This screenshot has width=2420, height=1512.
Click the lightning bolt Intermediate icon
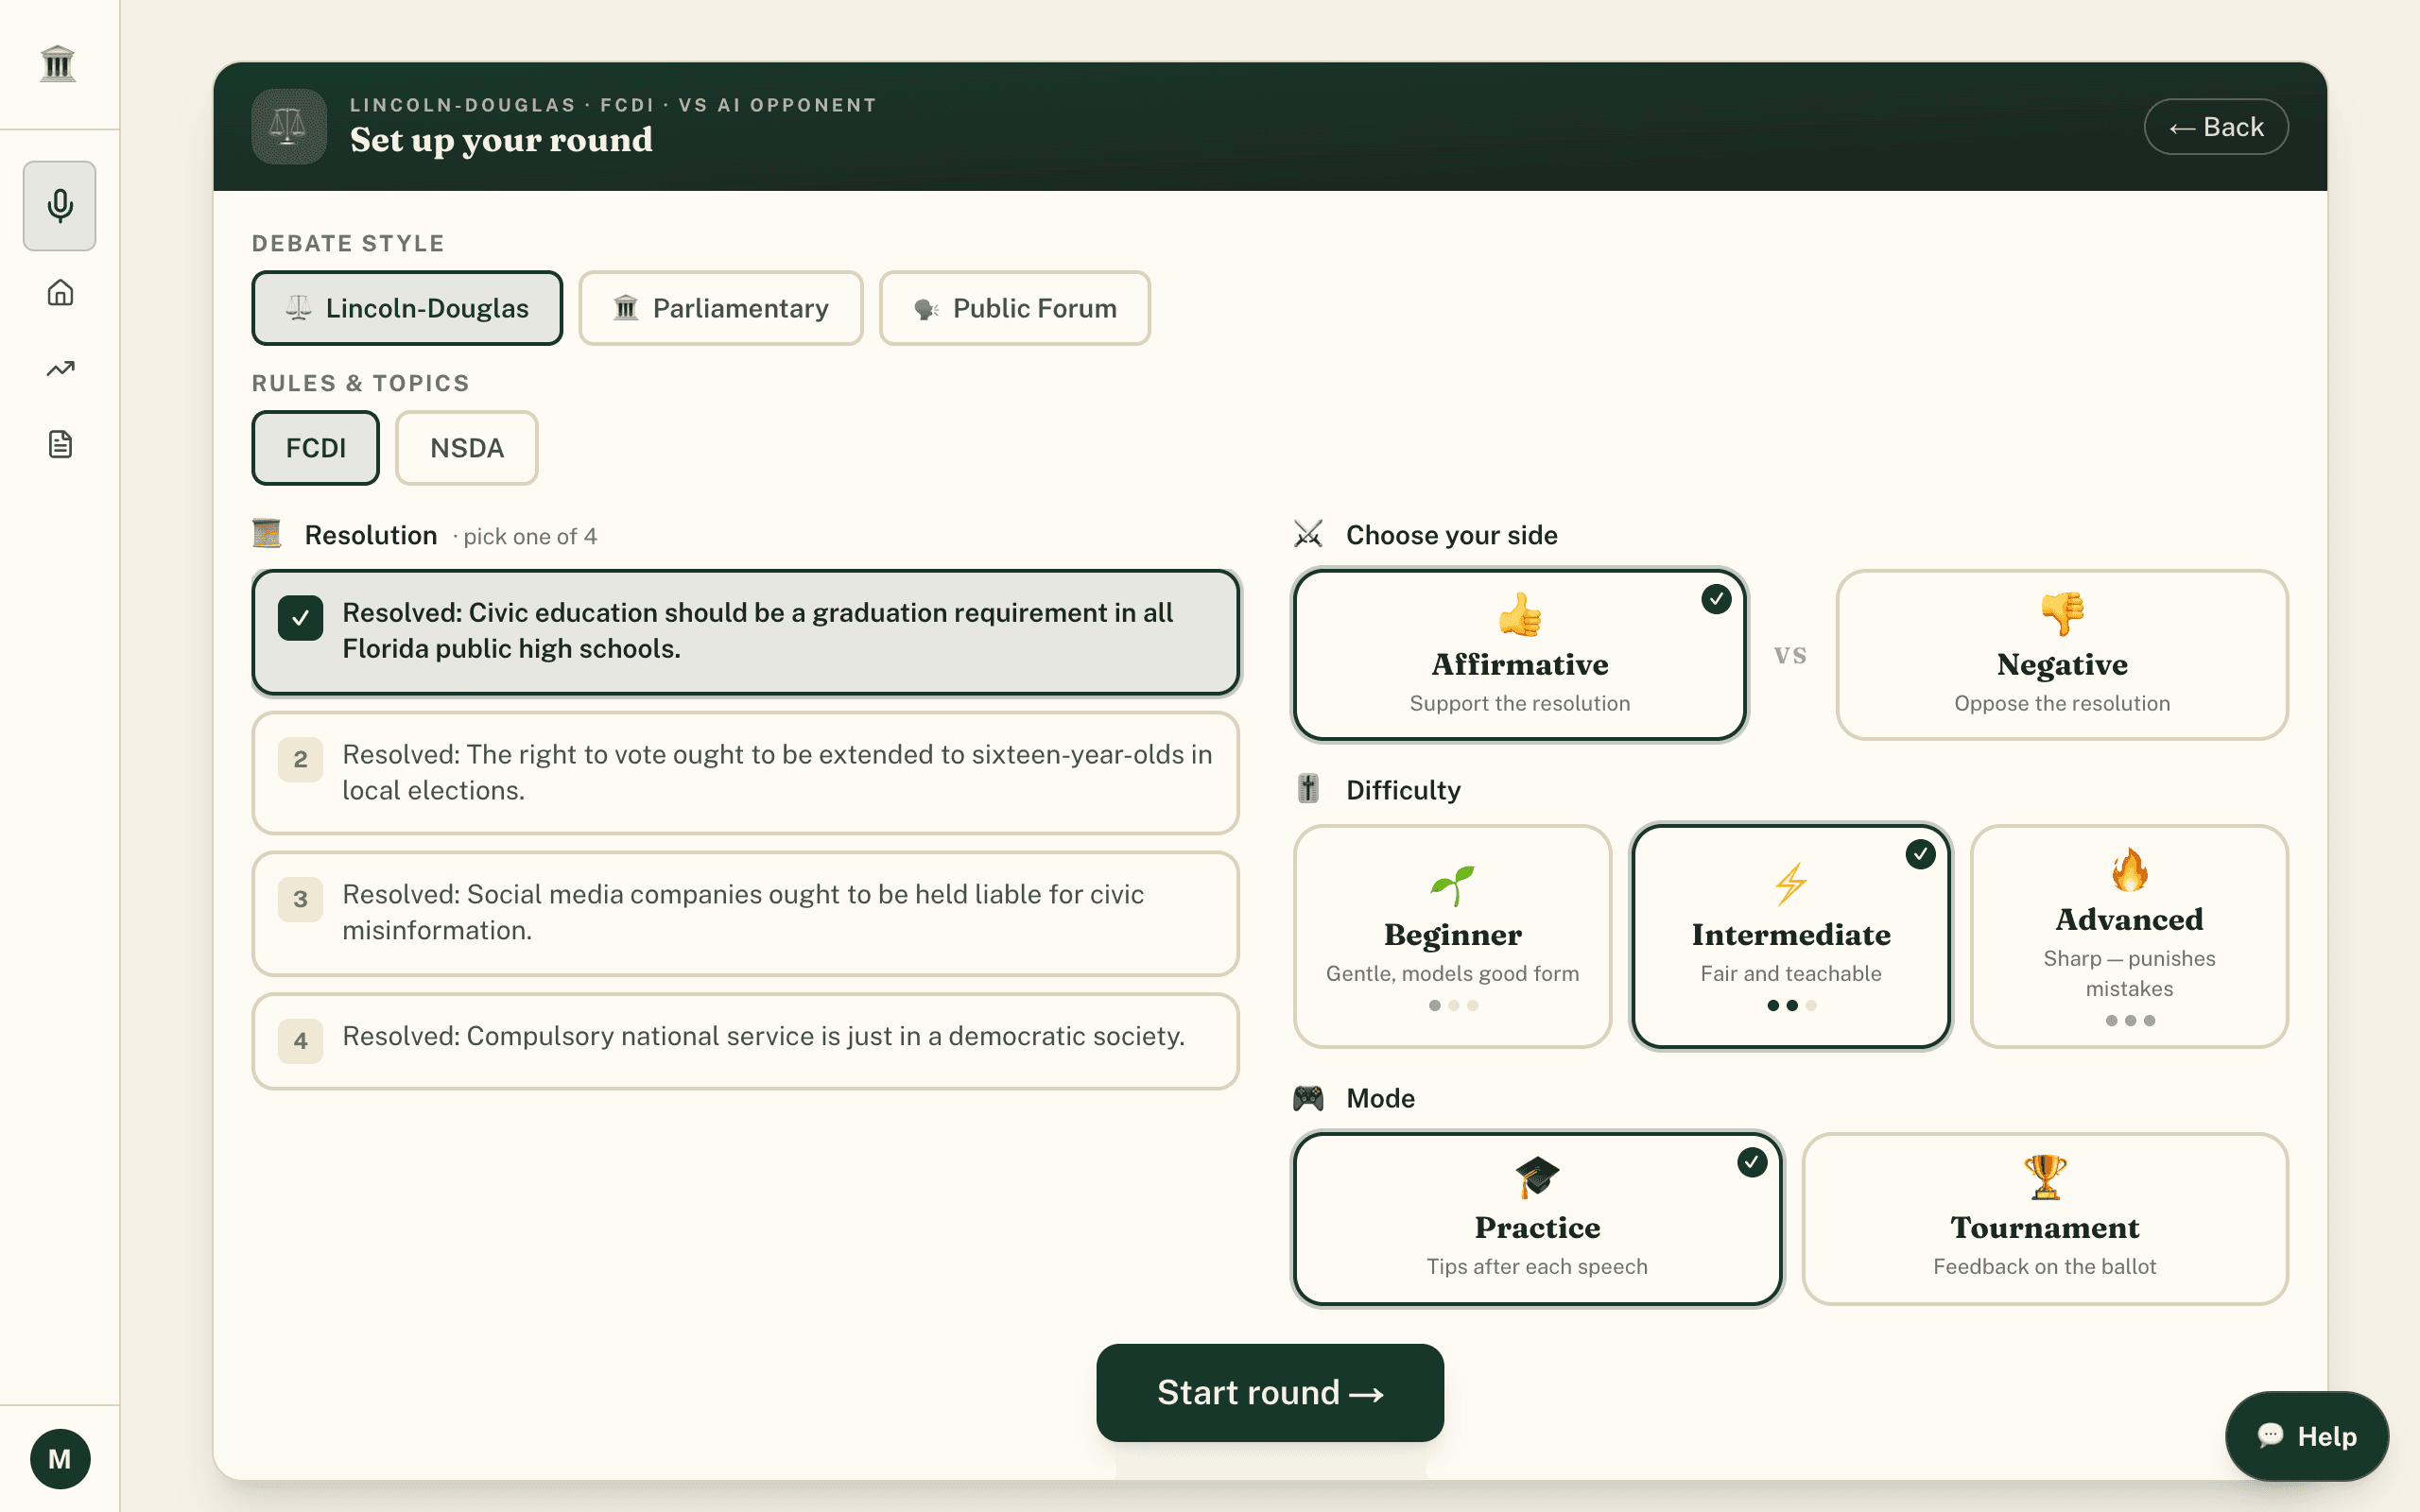coord(1790,885)
